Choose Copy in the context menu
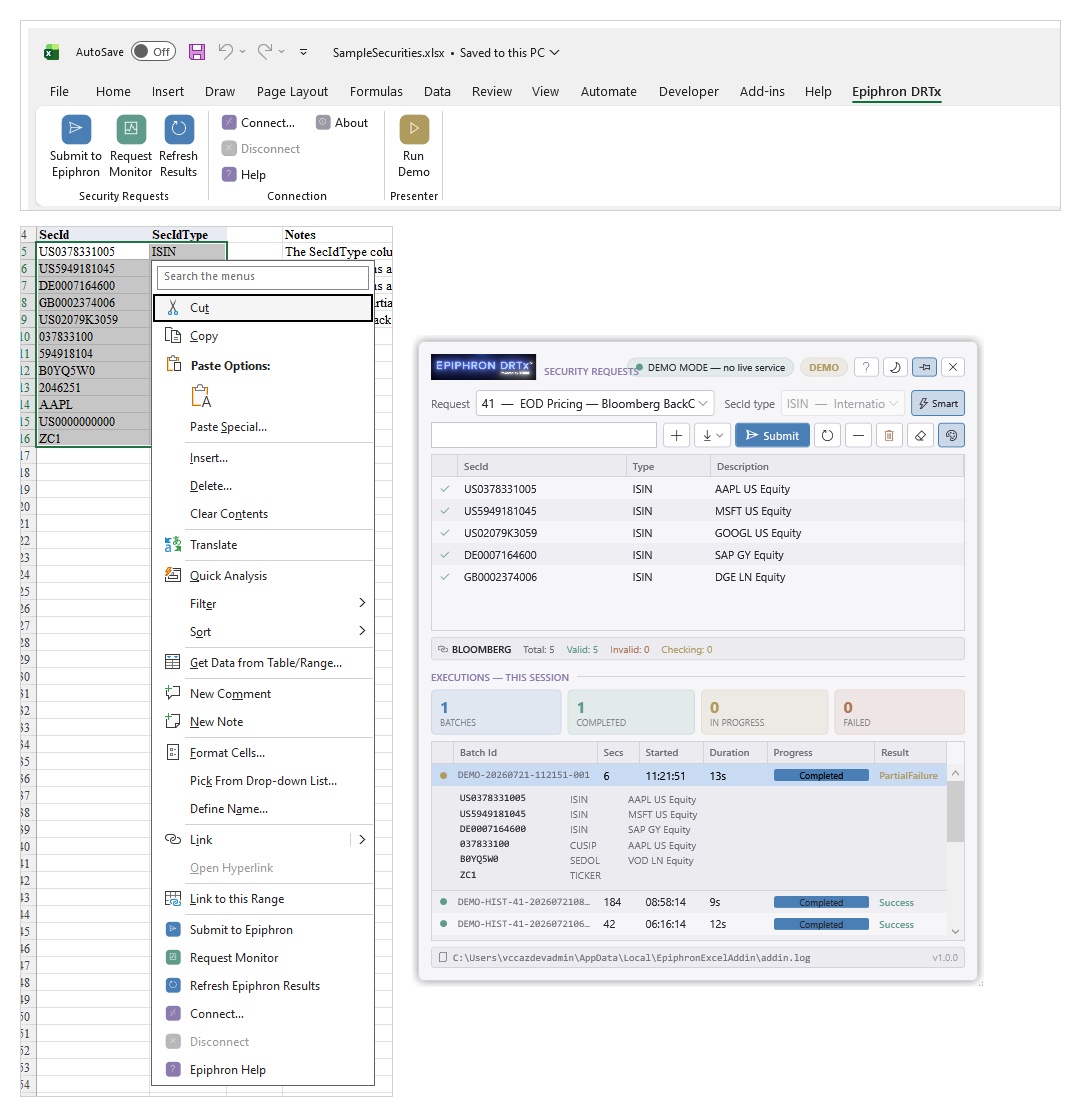Viewport: 1080px width, 1116px height. click(x=263, y=336)
